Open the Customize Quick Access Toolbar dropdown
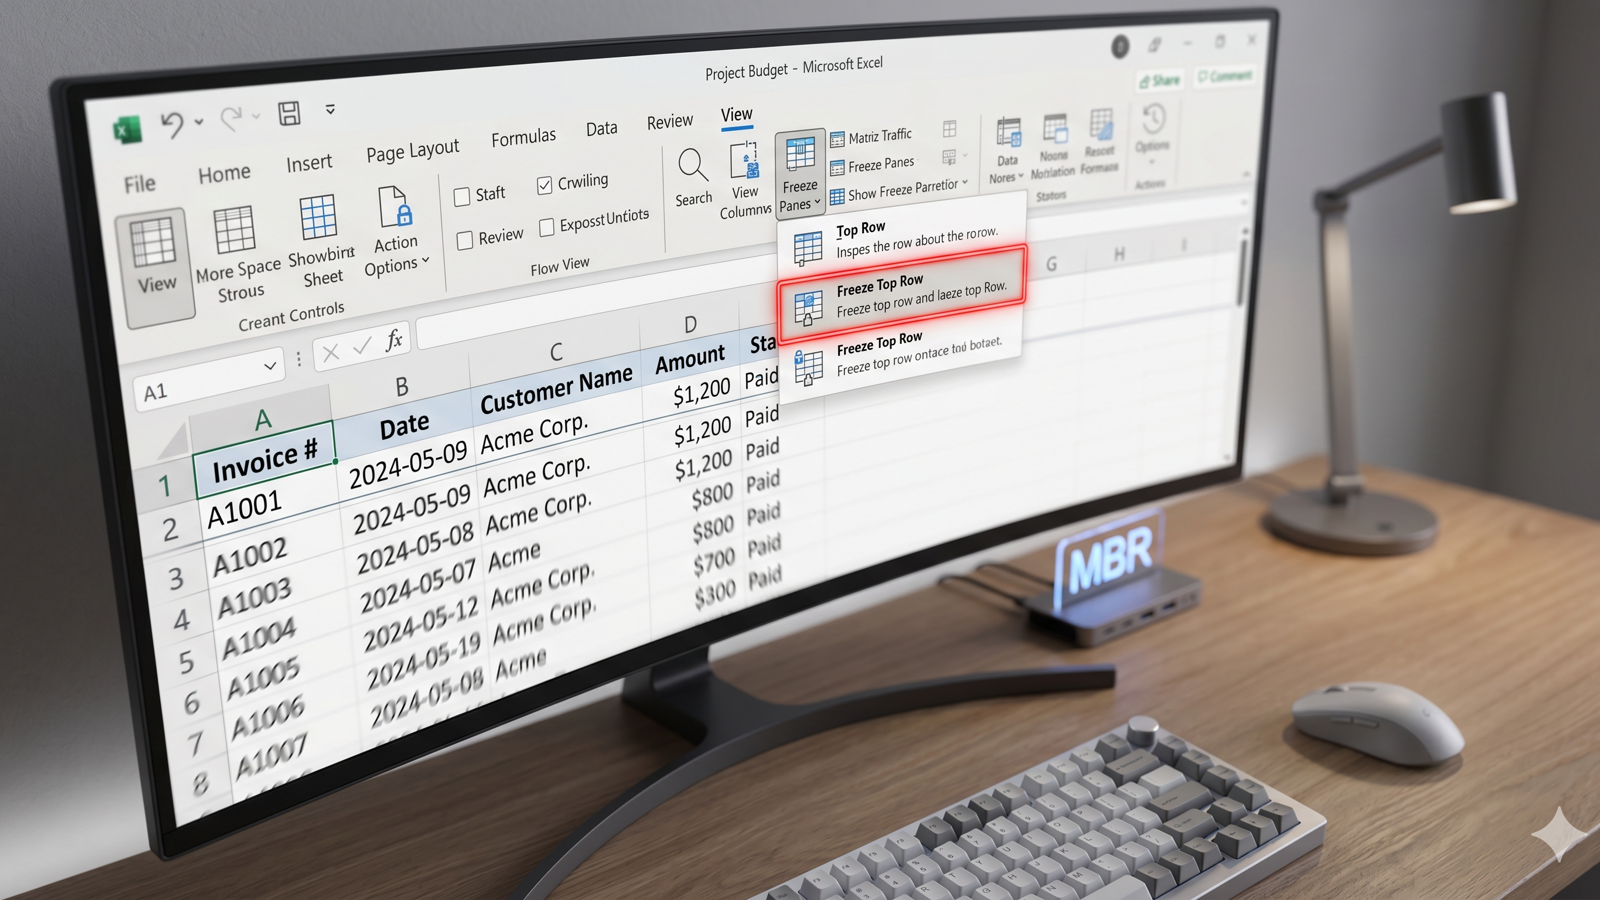 tap(330, 109)
